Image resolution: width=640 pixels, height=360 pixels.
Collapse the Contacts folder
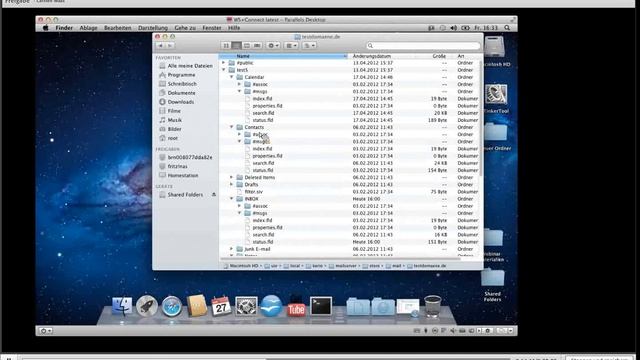pyautogui.click(x=231, y=127)
